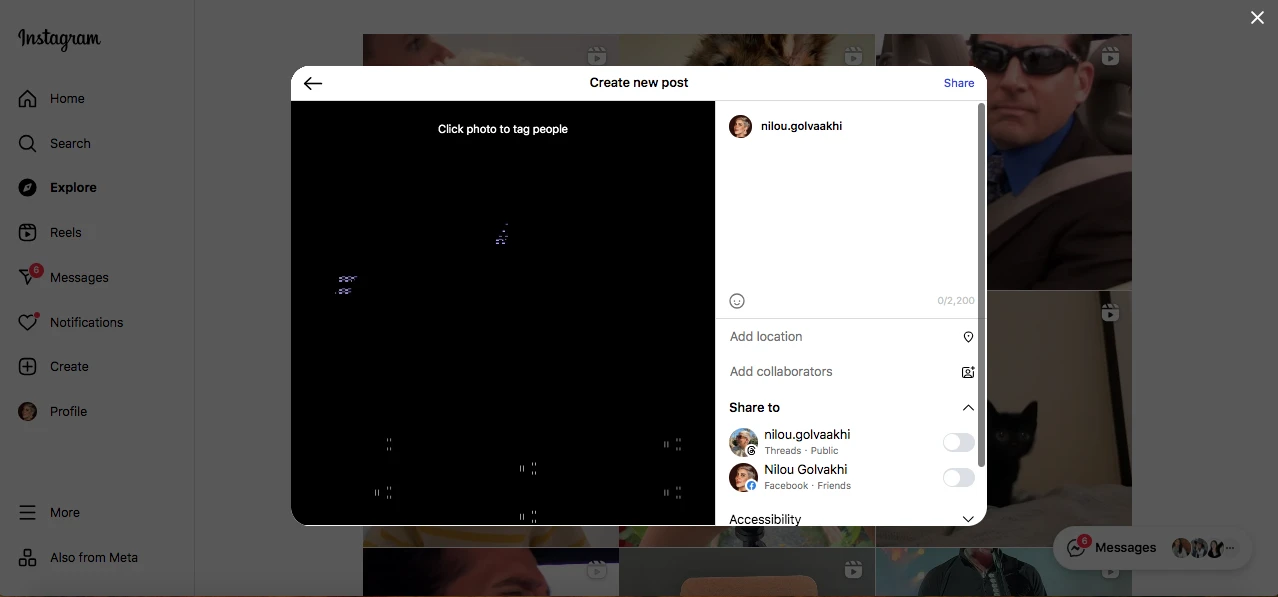Click the location pin icon
The width and height of the screenshot is (1278, 597).
pyautogui.click(x=968, y=337)
